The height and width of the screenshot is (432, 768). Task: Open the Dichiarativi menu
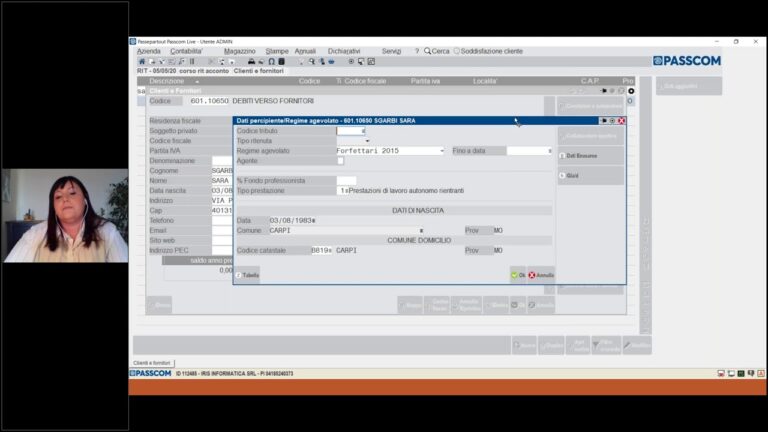[344, 51]
